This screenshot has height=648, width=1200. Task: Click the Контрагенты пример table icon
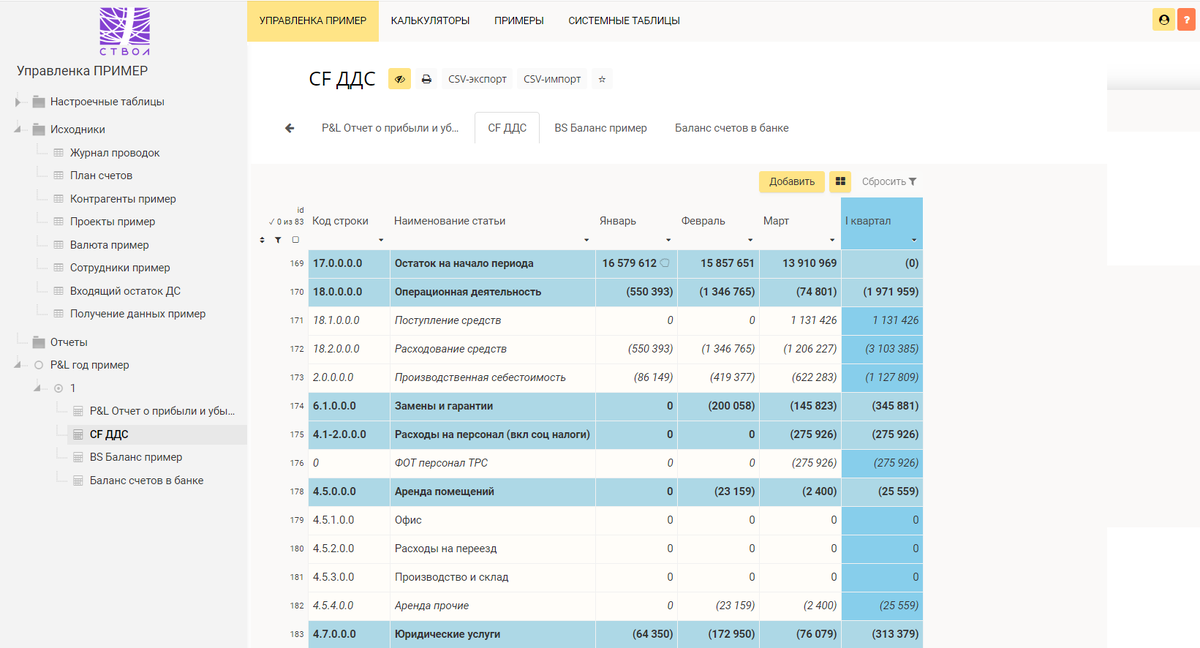tap(58, 199)
